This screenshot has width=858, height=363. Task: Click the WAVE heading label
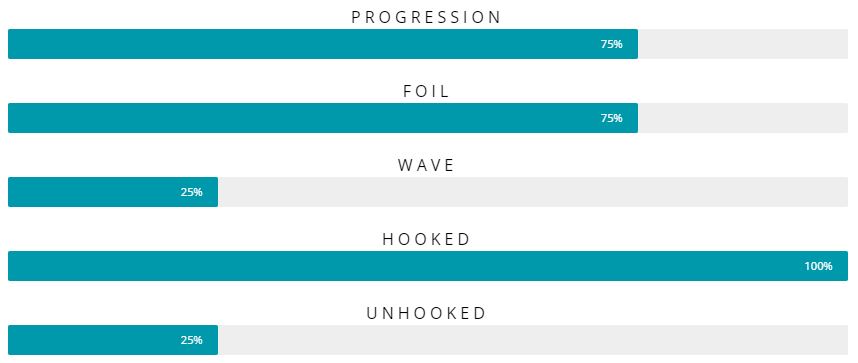426,165
